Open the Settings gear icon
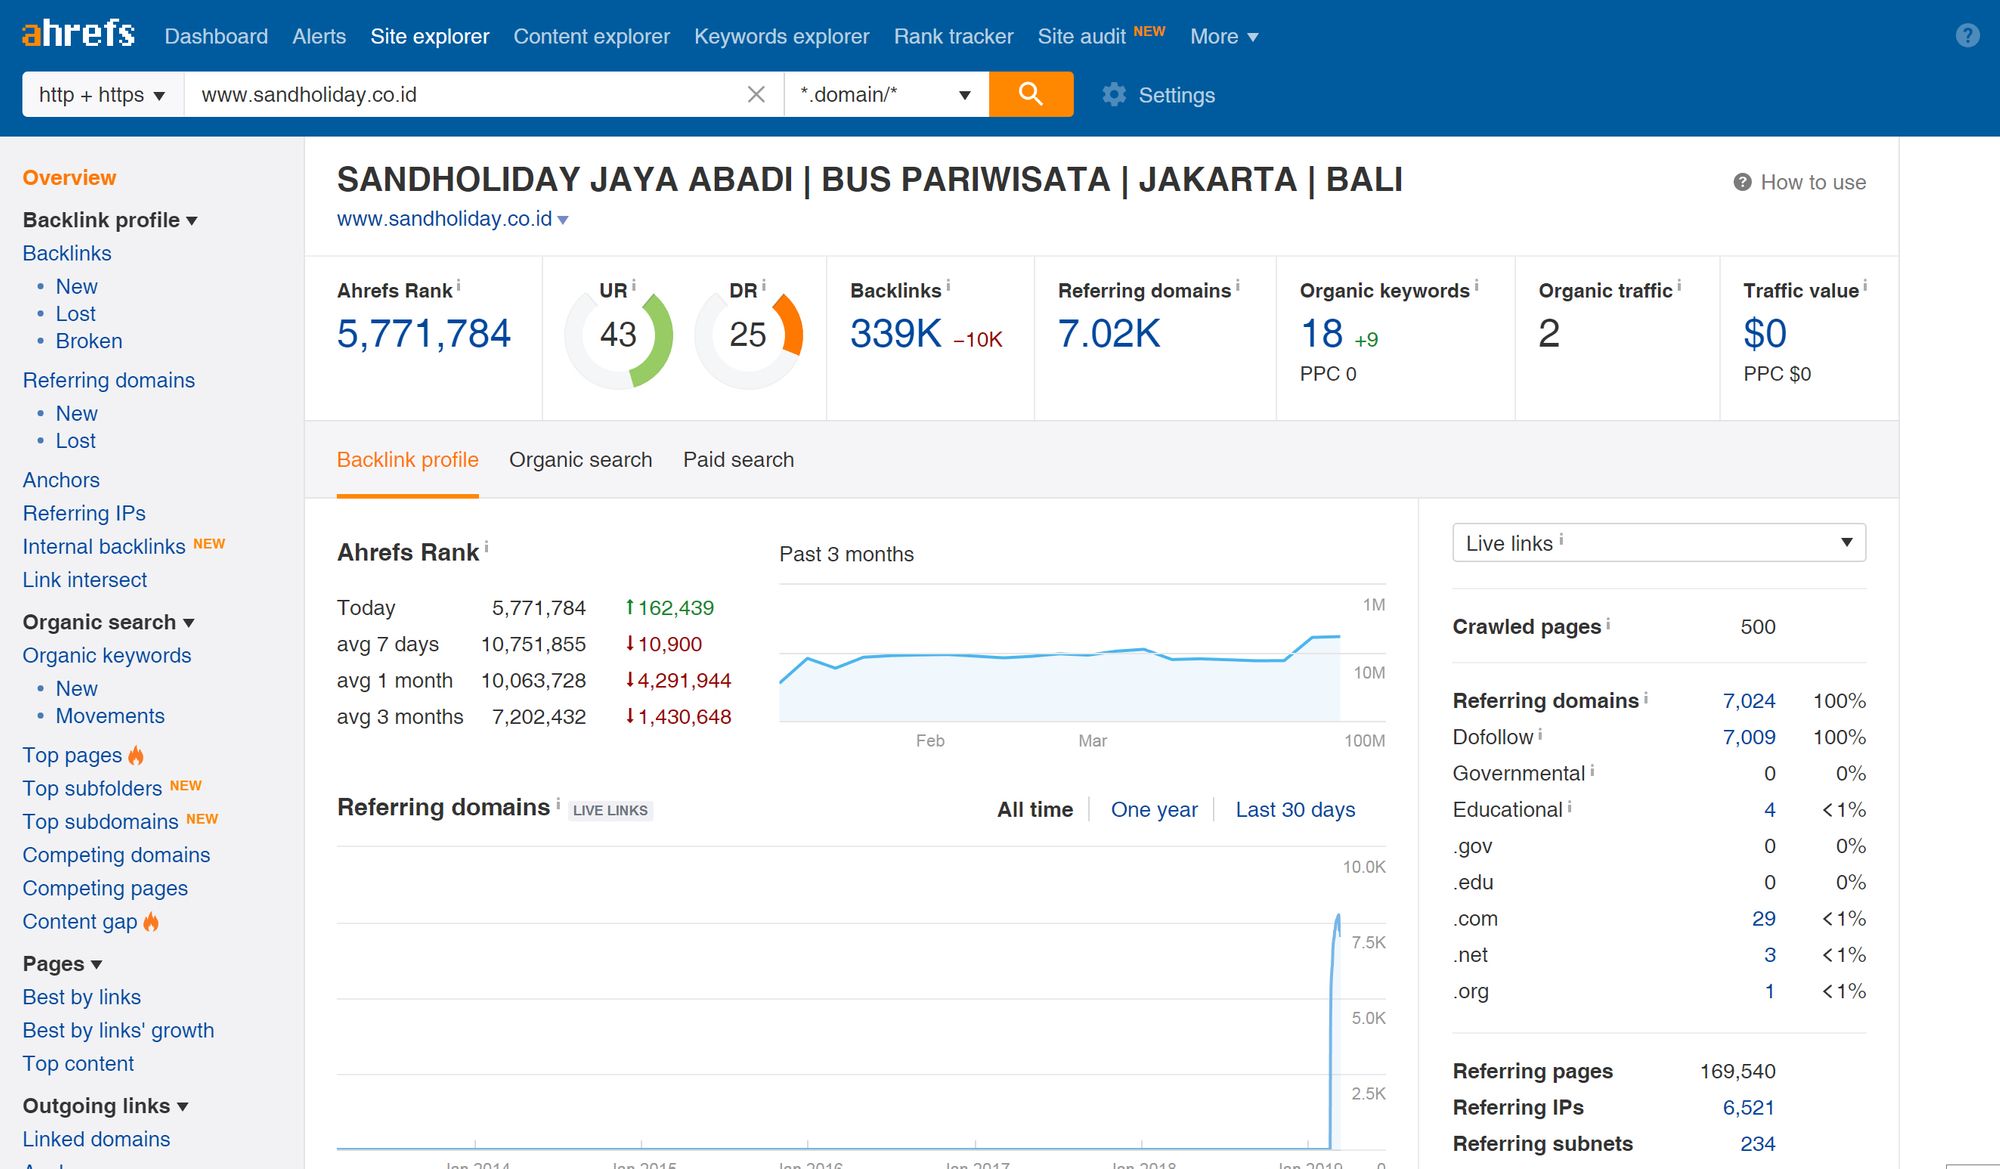Viewport: 2000px width, 1169px height. click(x=1113, y=95)
